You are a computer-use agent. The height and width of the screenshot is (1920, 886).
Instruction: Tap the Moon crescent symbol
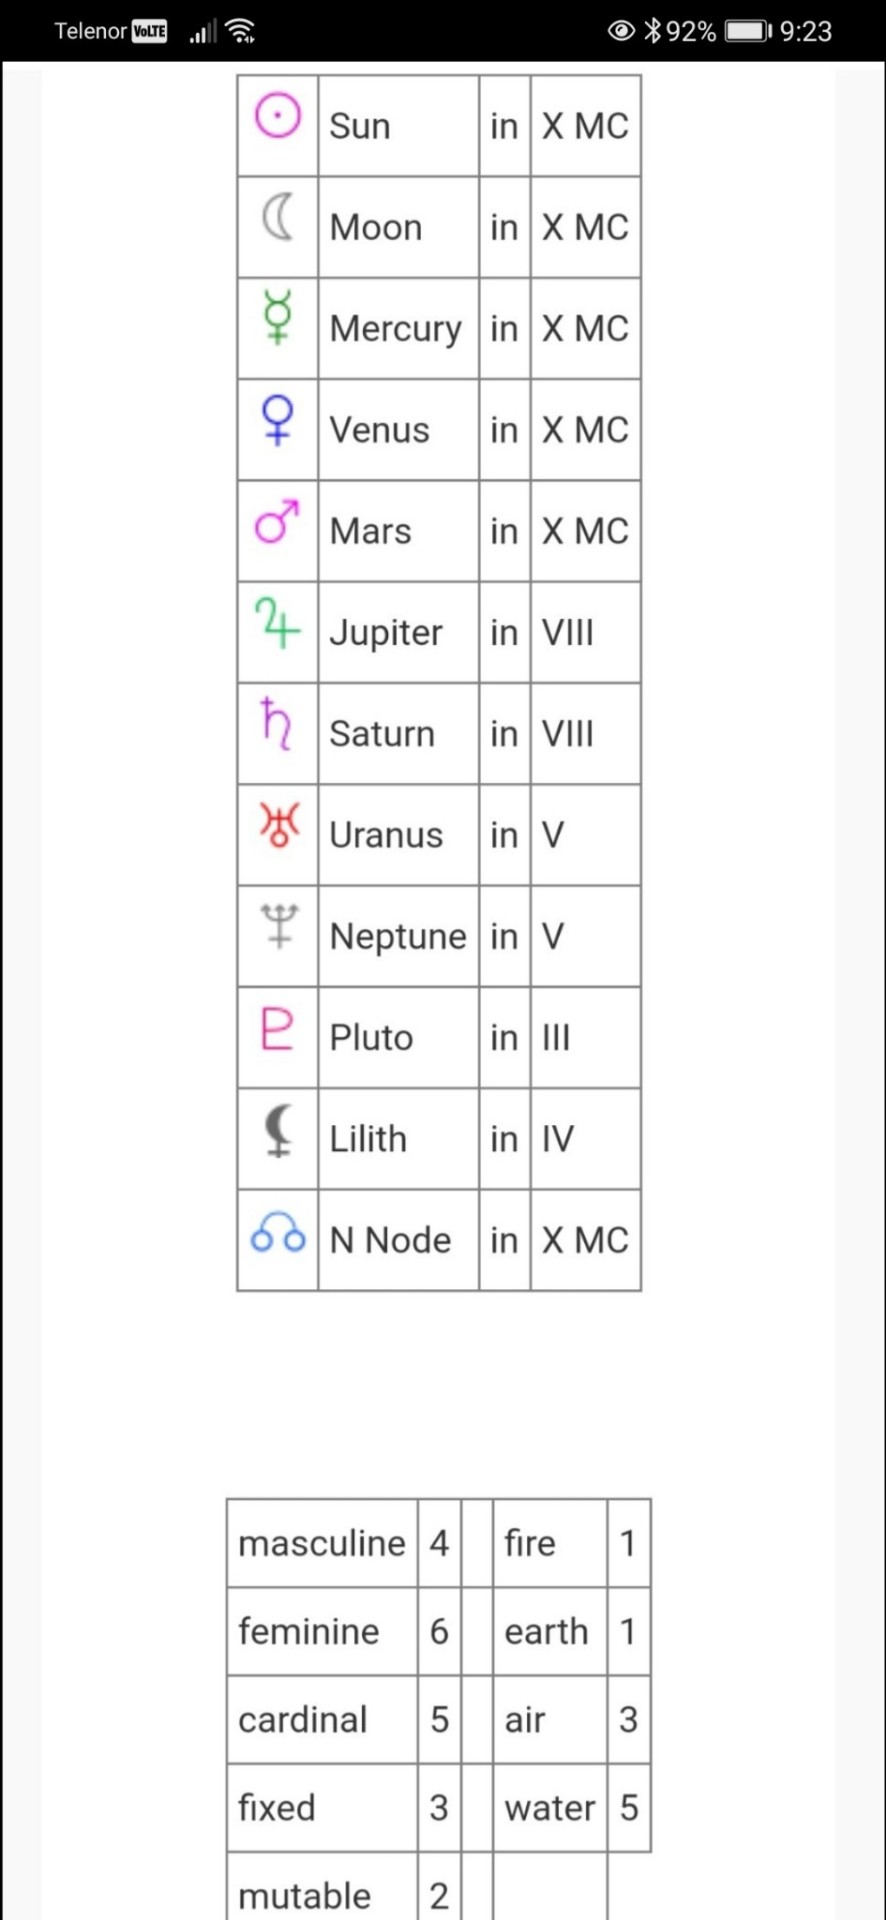coord(278,218)
